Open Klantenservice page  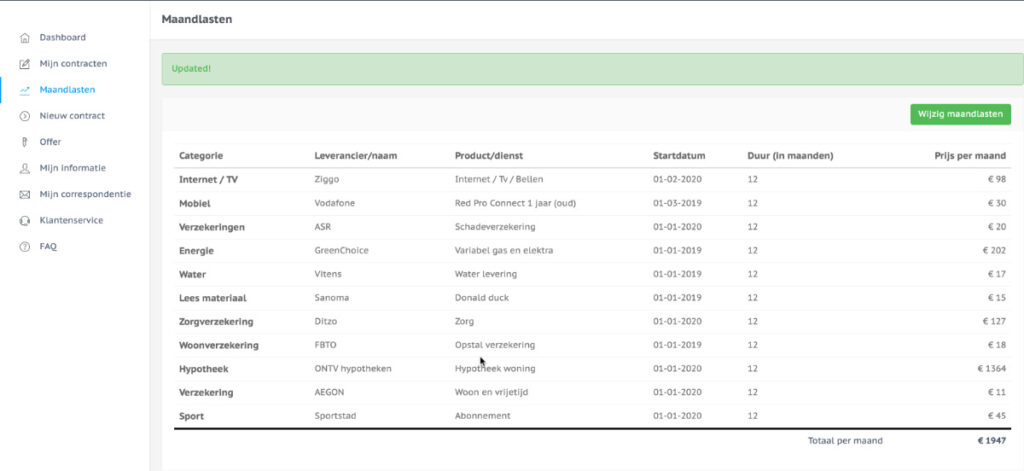(x=71, y=221)
